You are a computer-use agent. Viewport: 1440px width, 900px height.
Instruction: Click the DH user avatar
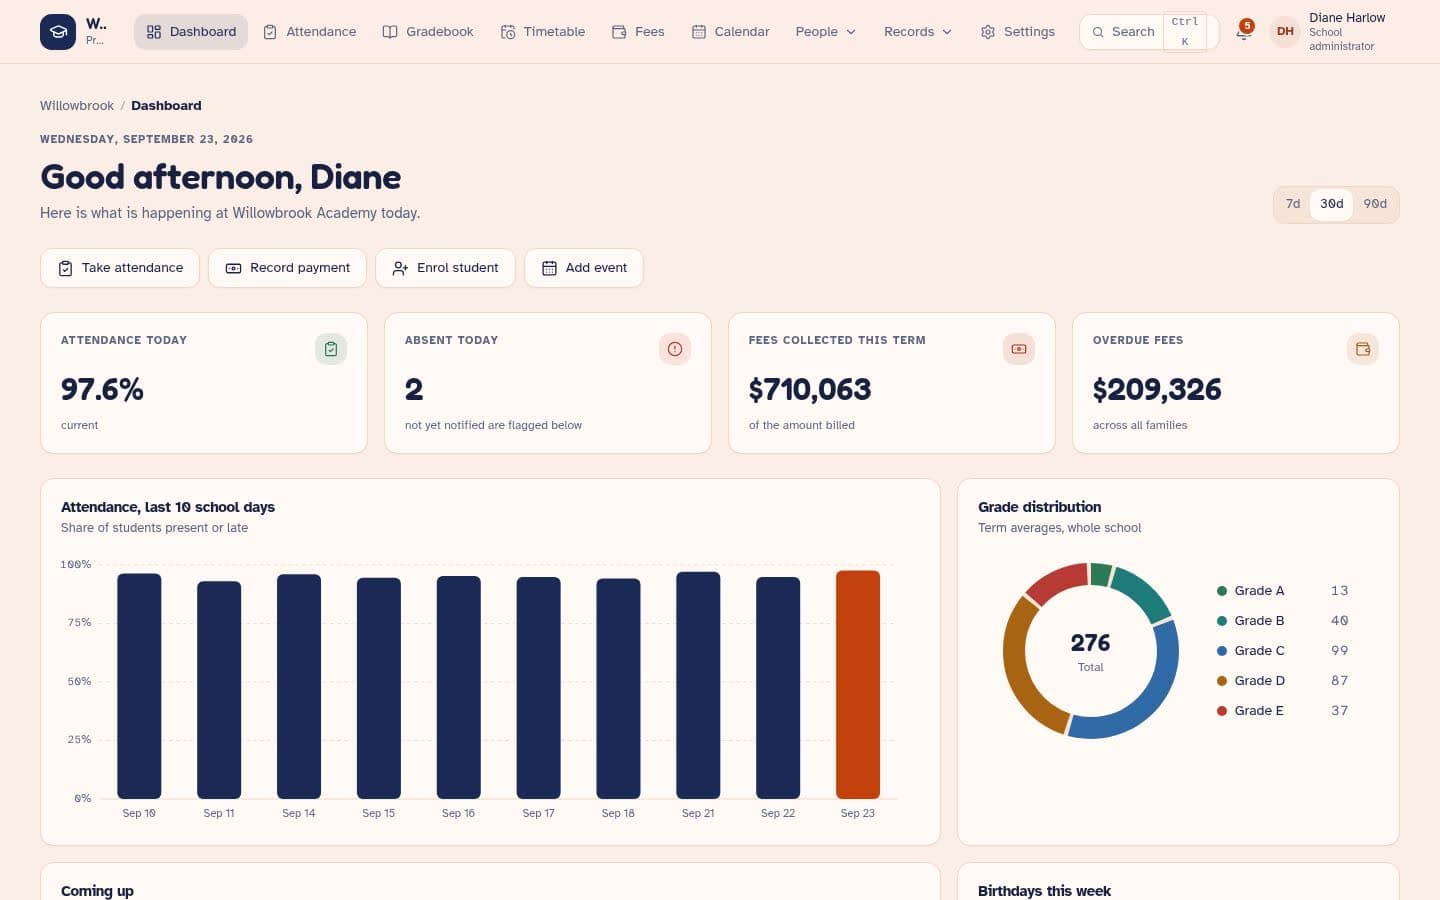coord(1285,32)
